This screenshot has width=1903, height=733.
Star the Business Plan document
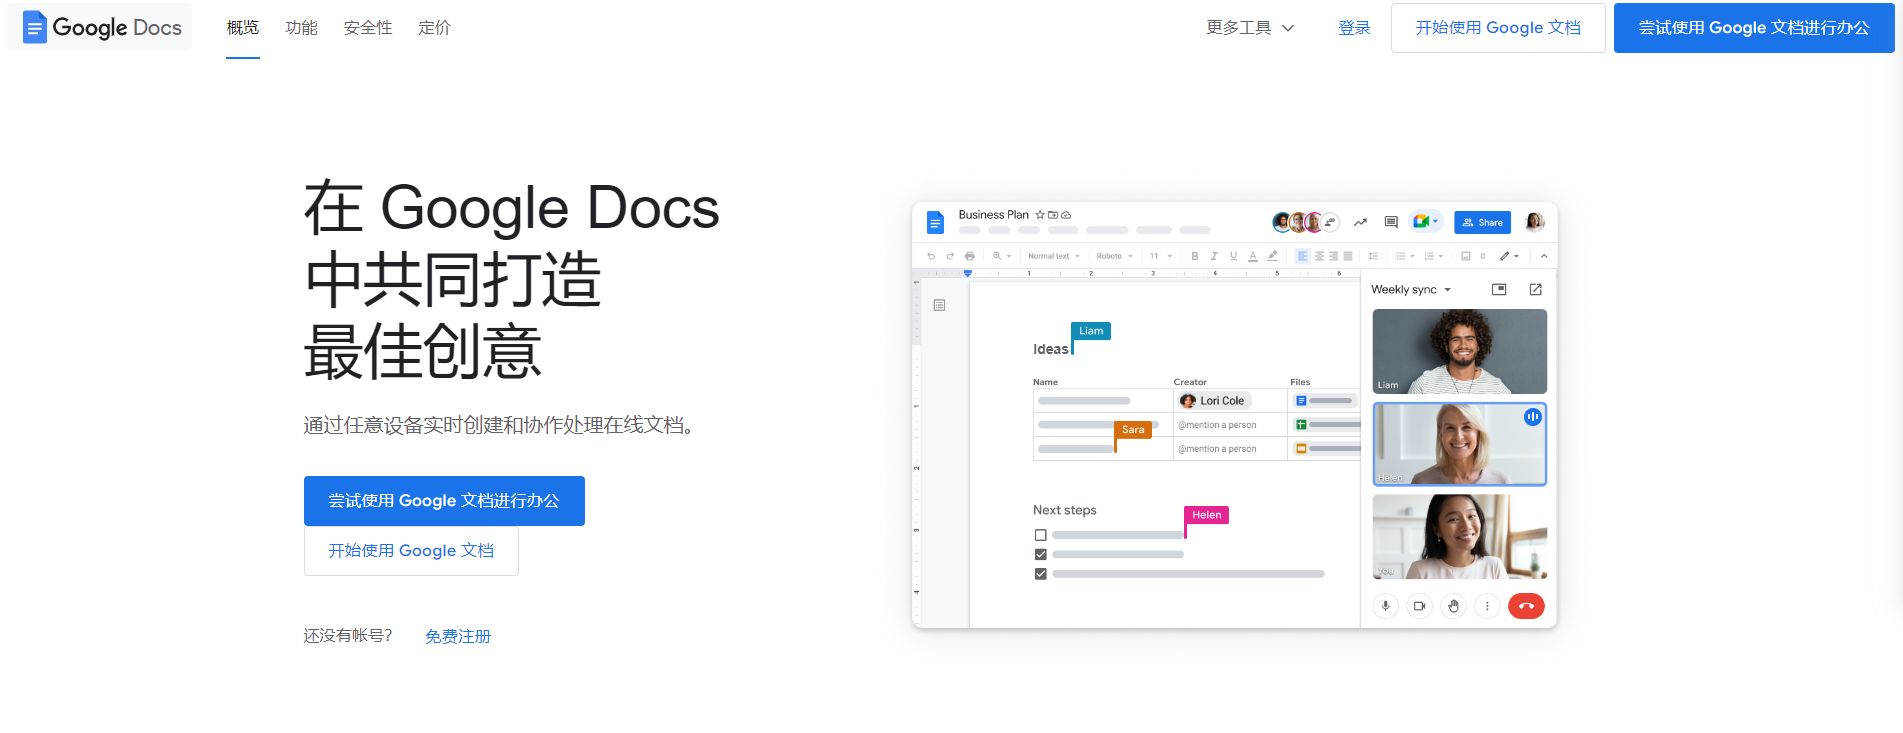[1040, 215]
